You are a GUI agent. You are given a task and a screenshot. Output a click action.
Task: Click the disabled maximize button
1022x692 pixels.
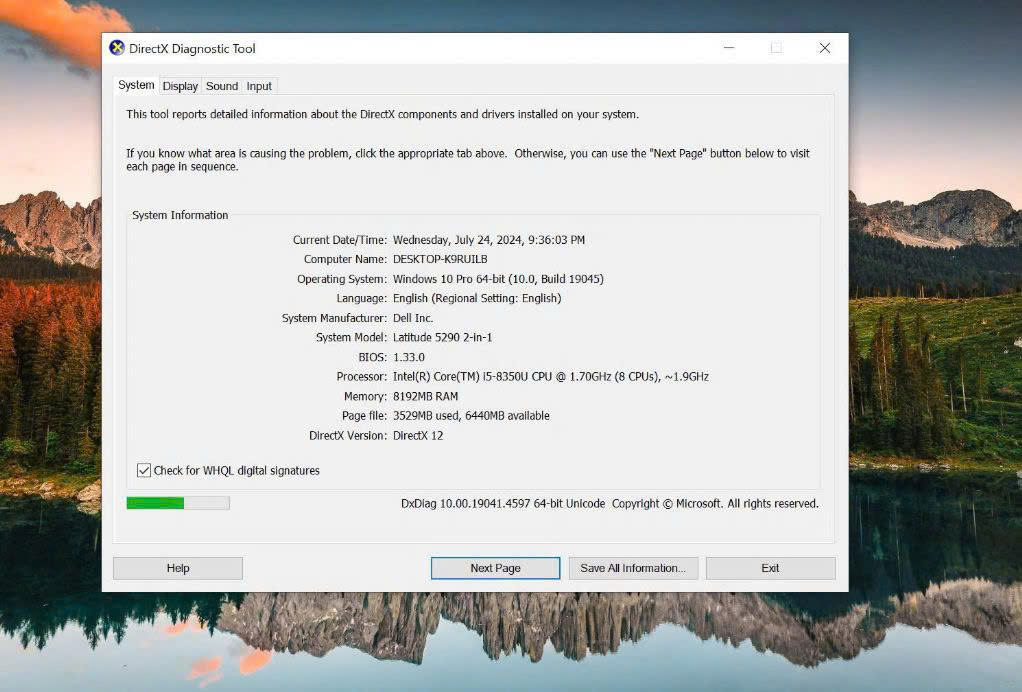(776, 48)
